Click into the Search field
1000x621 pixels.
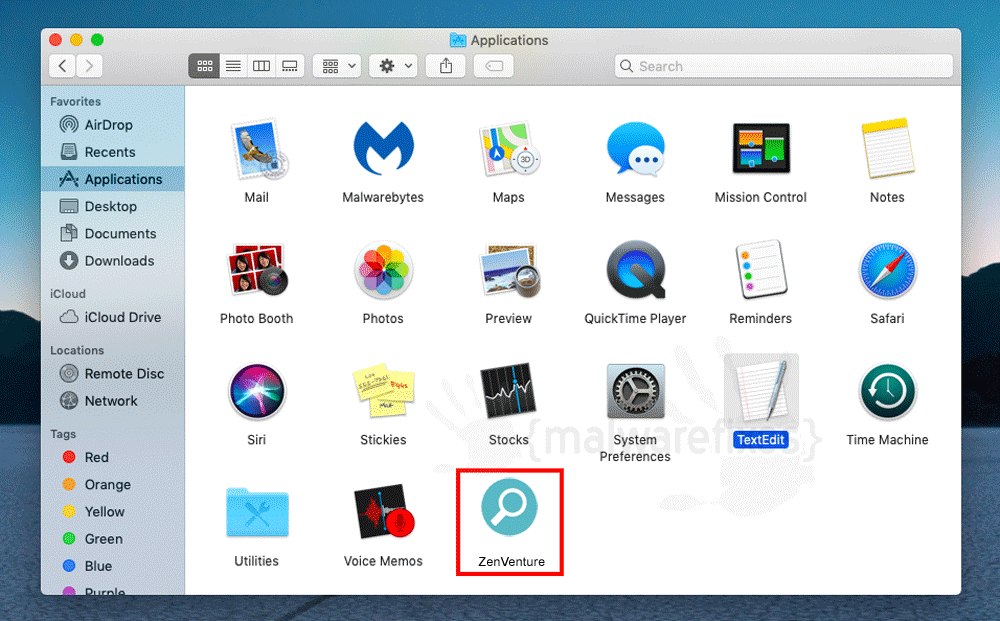tap(784, 66)
